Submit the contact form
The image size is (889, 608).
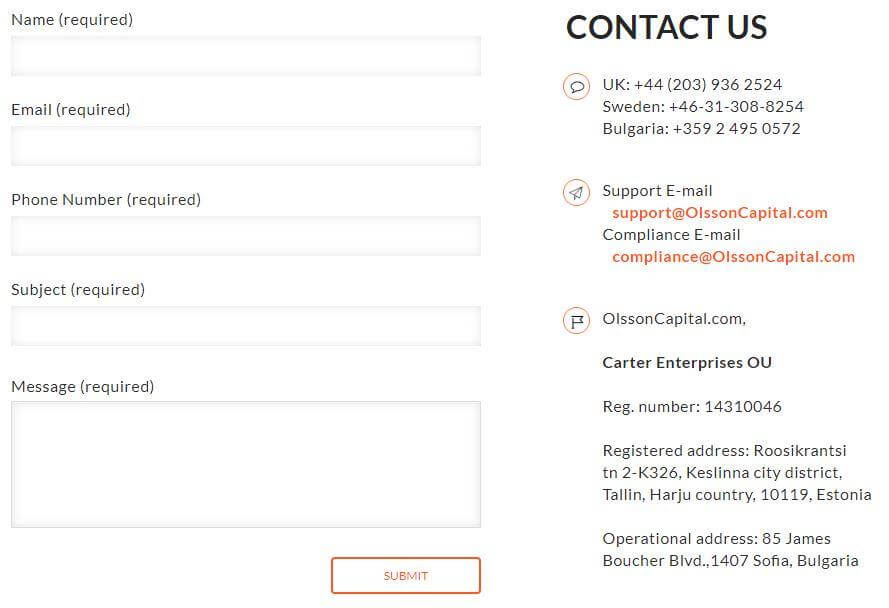coord(406,576)
